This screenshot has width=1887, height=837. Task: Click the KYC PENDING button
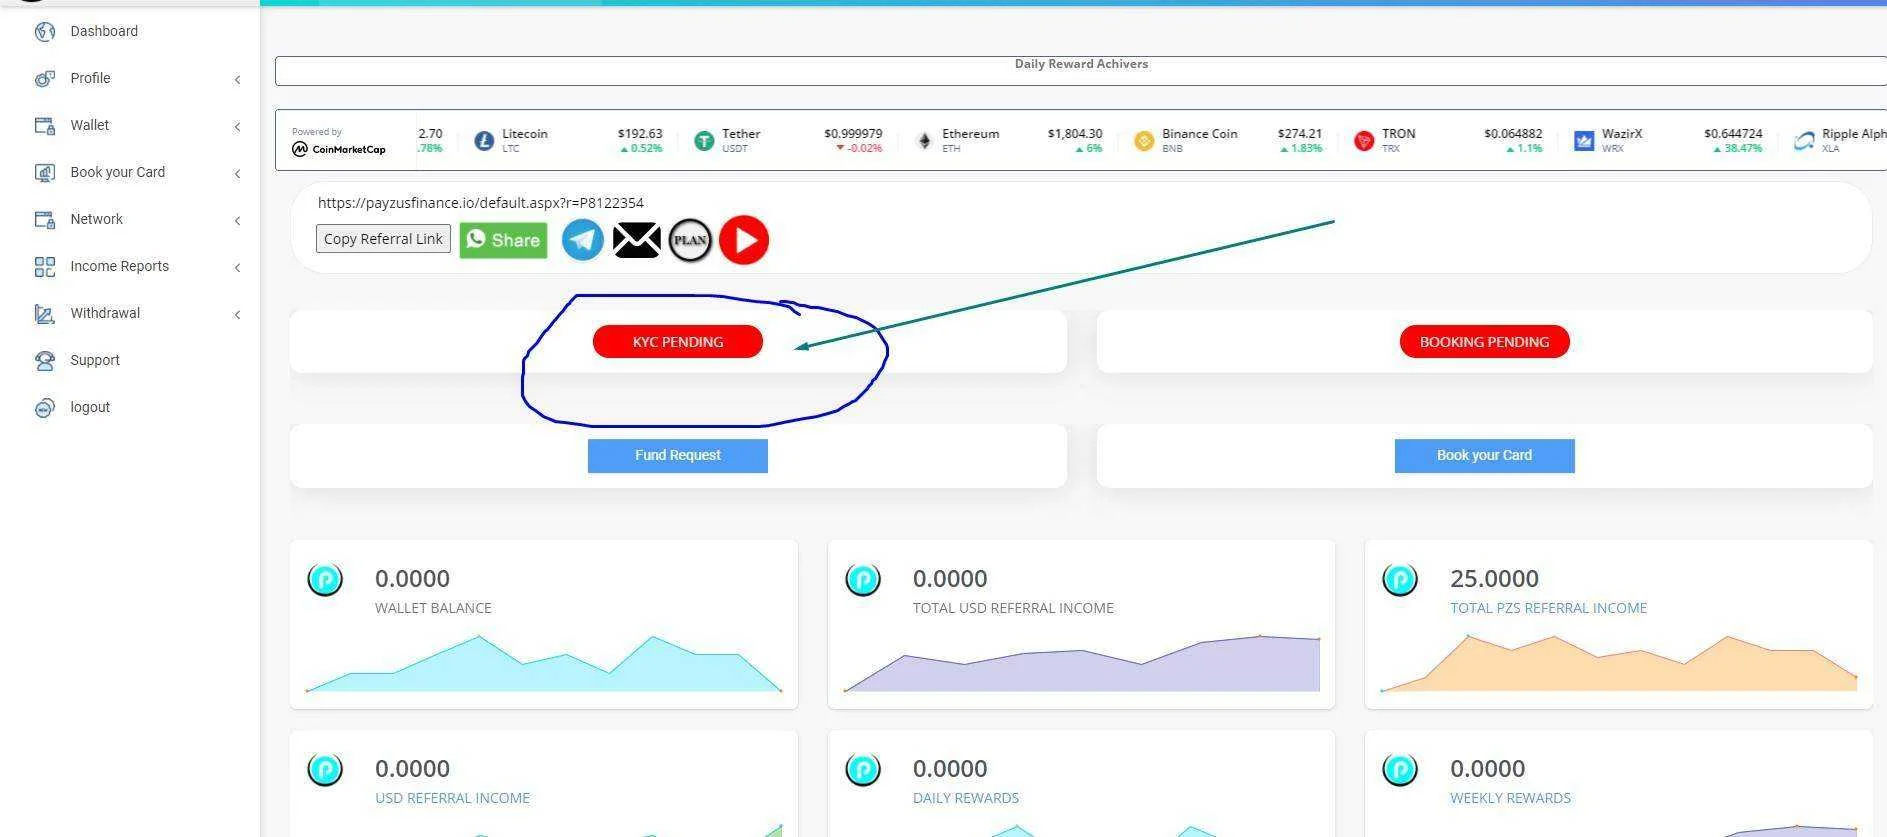coord(678,342)
